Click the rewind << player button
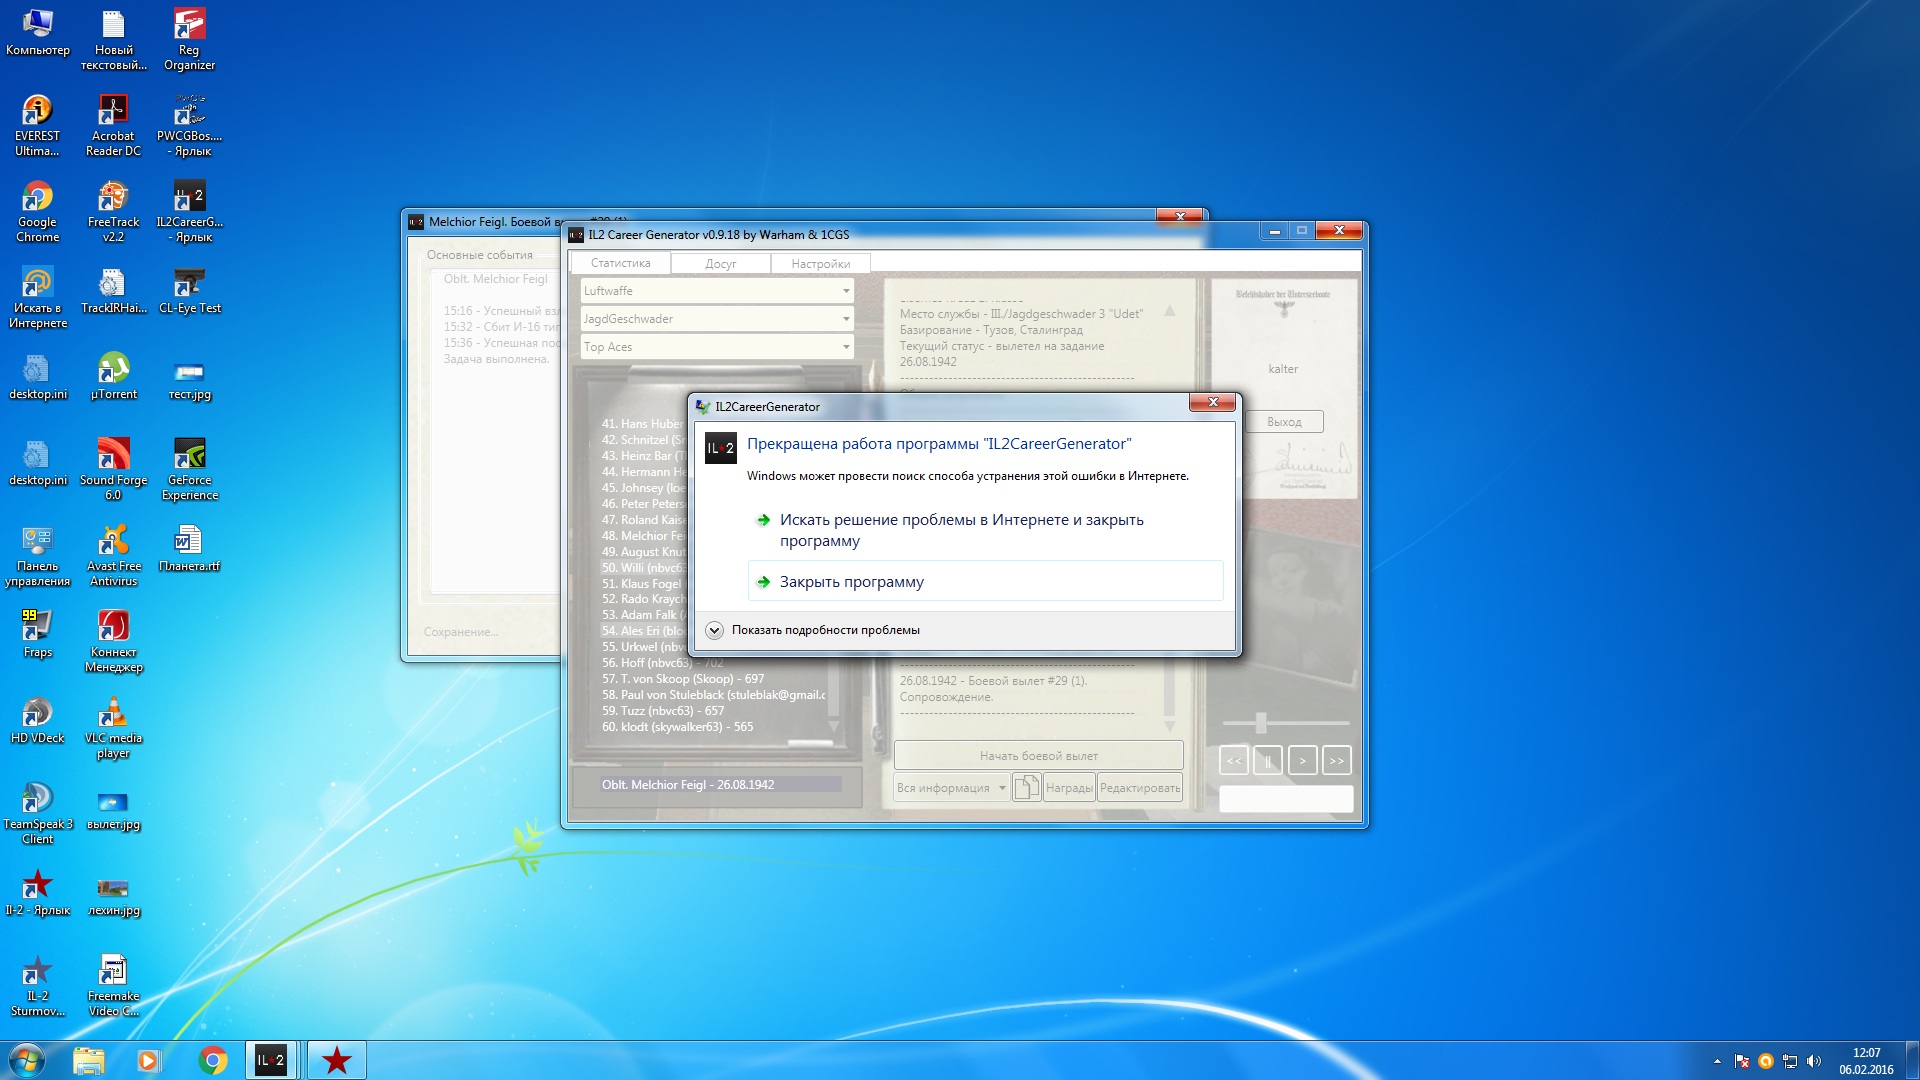The height and width of the screenshot is (1080, 1920). pos(1234,761)
